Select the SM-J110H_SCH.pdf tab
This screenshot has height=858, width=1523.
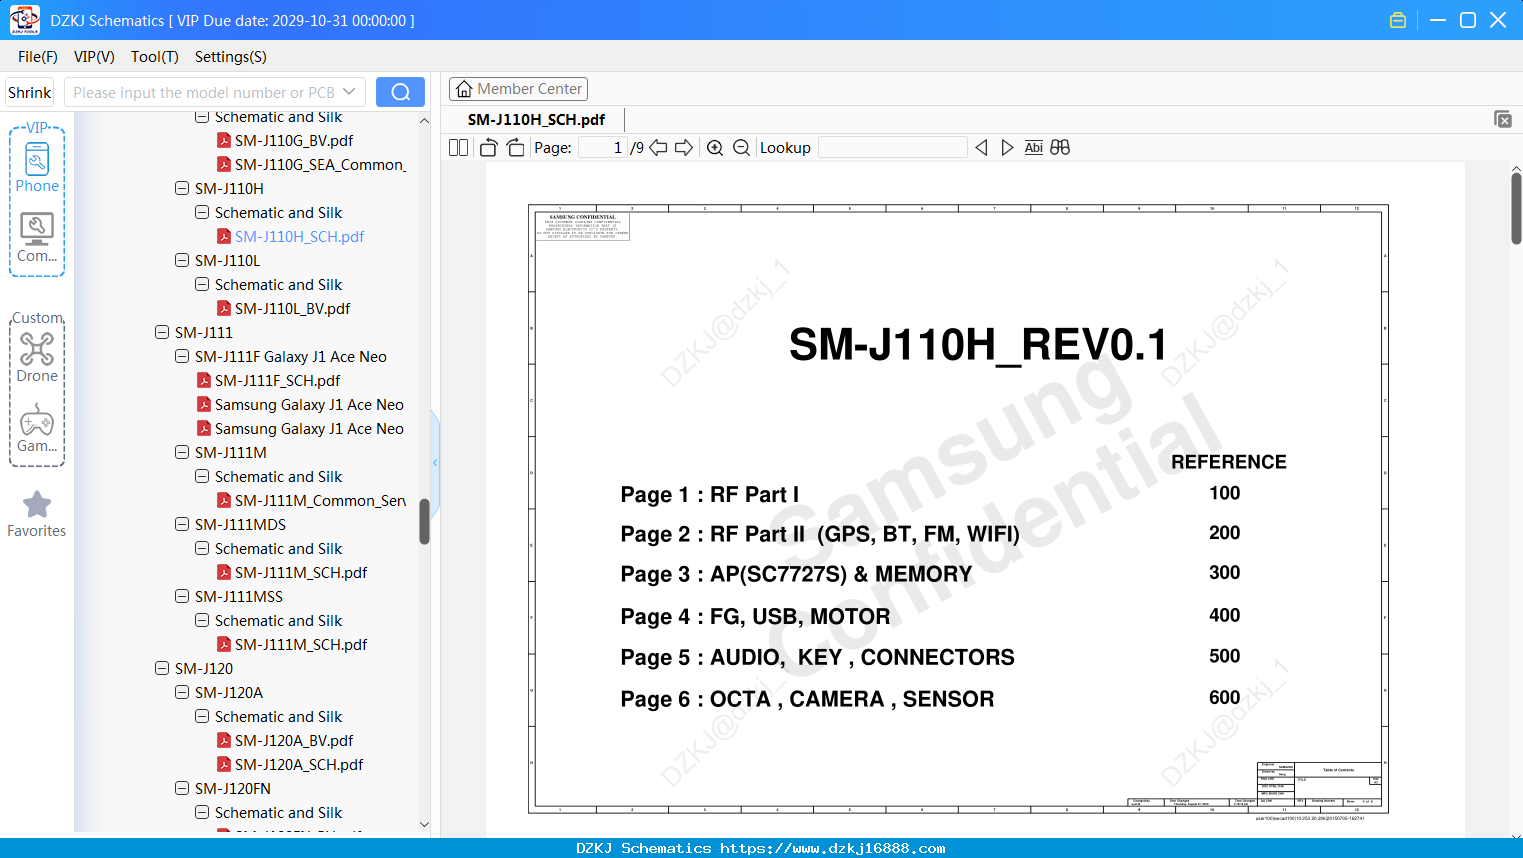coord(537,119)
